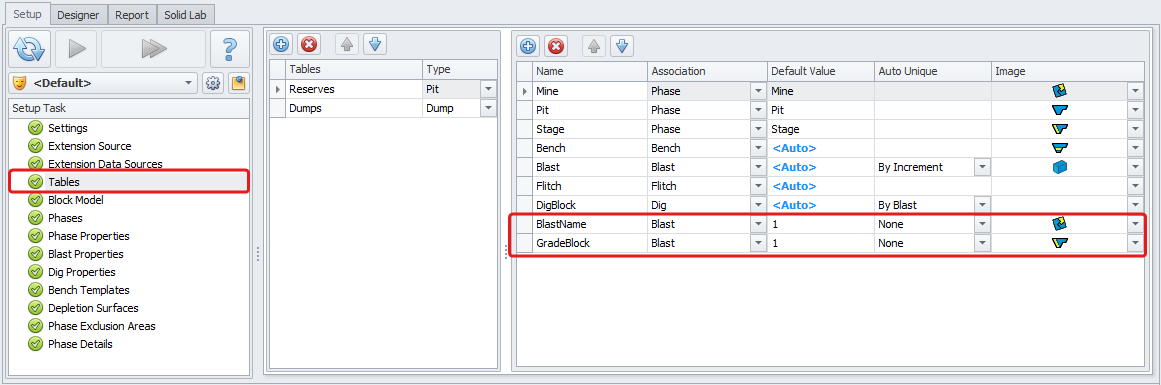Move table down with blue down arrow

pos(375,45)
